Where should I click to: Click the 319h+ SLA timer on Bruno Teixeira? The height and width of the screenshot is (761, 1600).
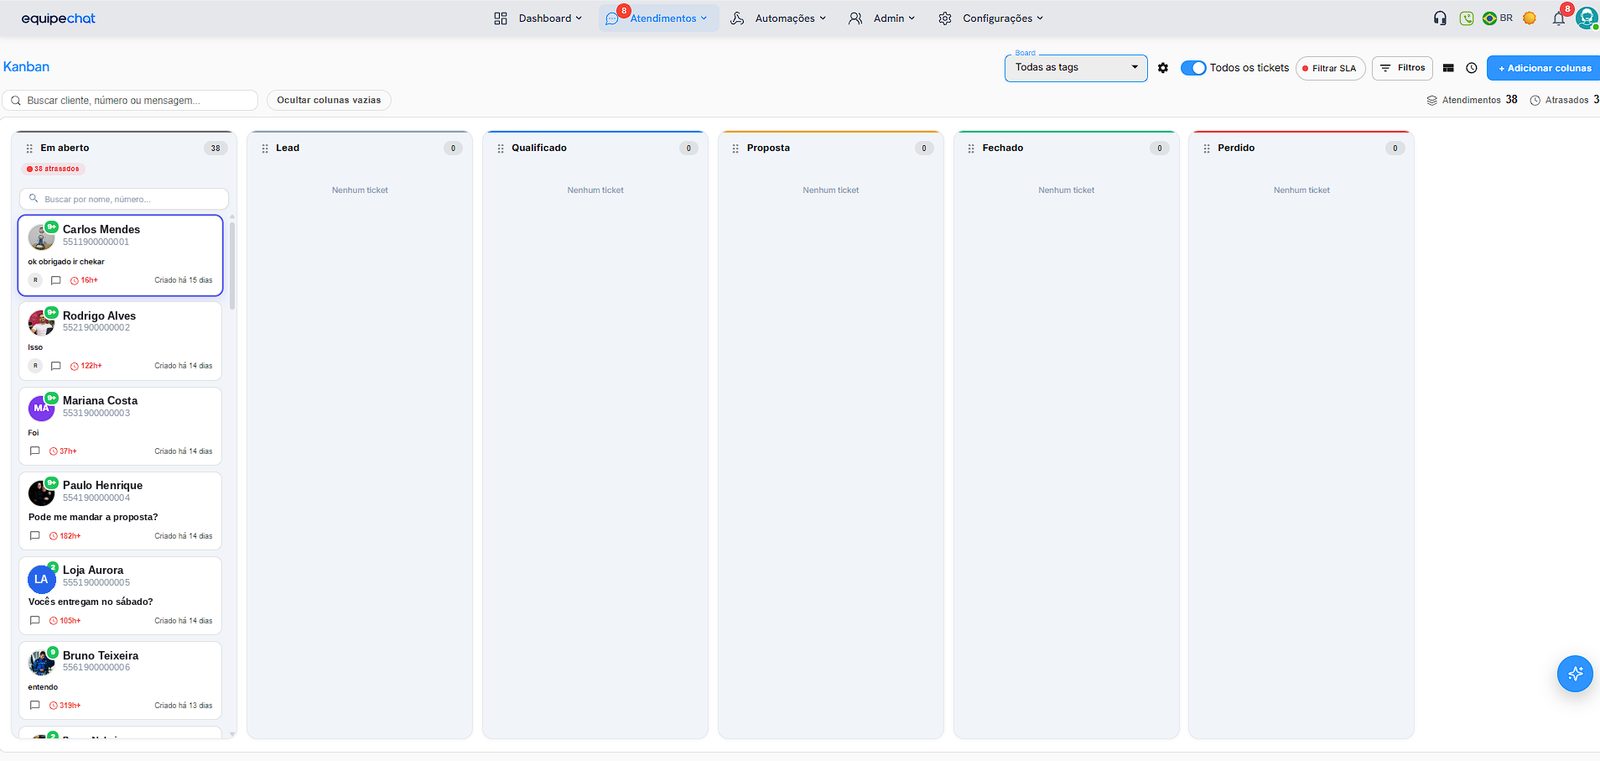65,706
